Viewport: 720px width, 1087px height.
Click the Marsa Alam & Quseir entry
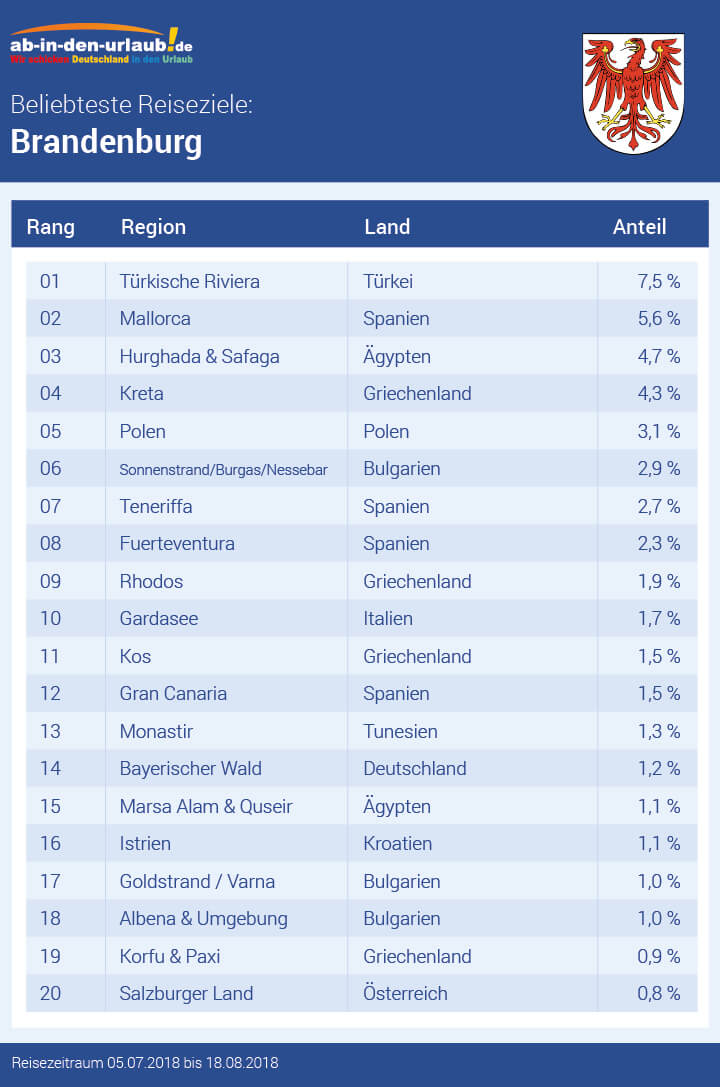pyautogui.click(x=206, y=806)
